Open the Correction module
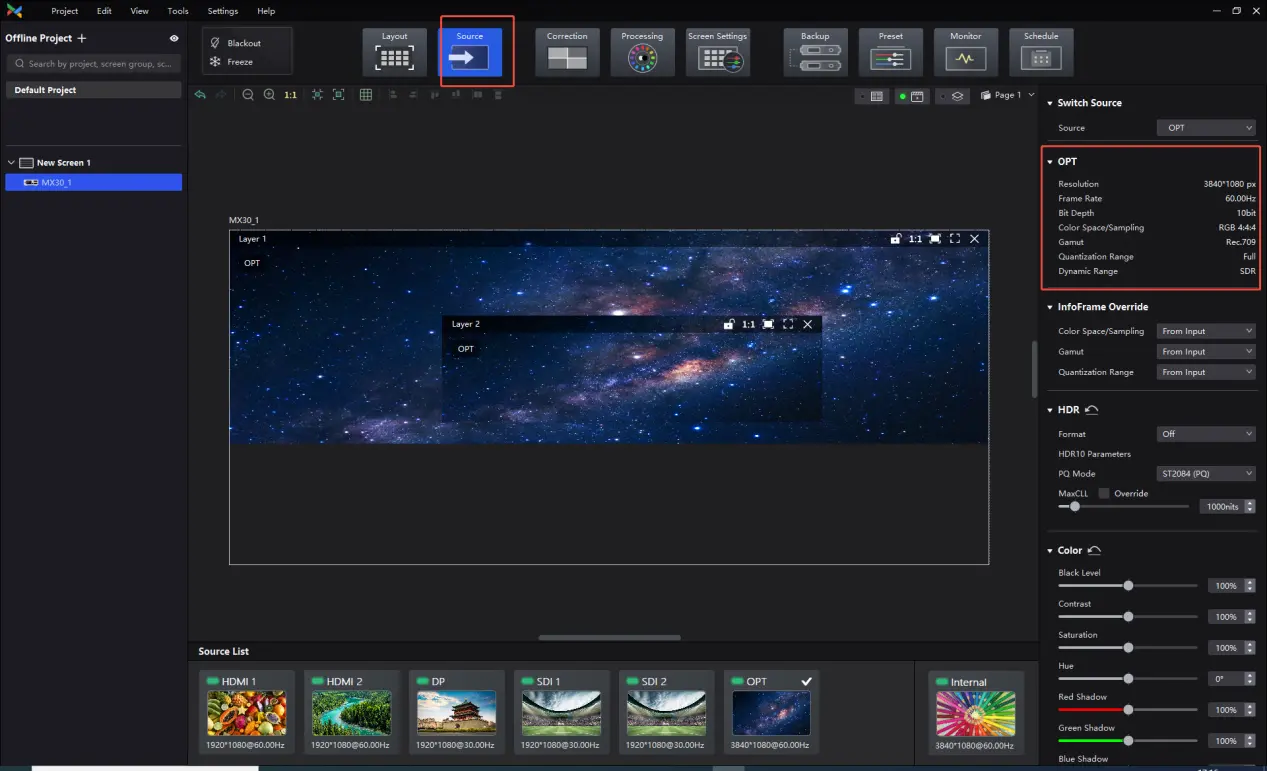1267x771 pixels. click(x=567, y=52)
